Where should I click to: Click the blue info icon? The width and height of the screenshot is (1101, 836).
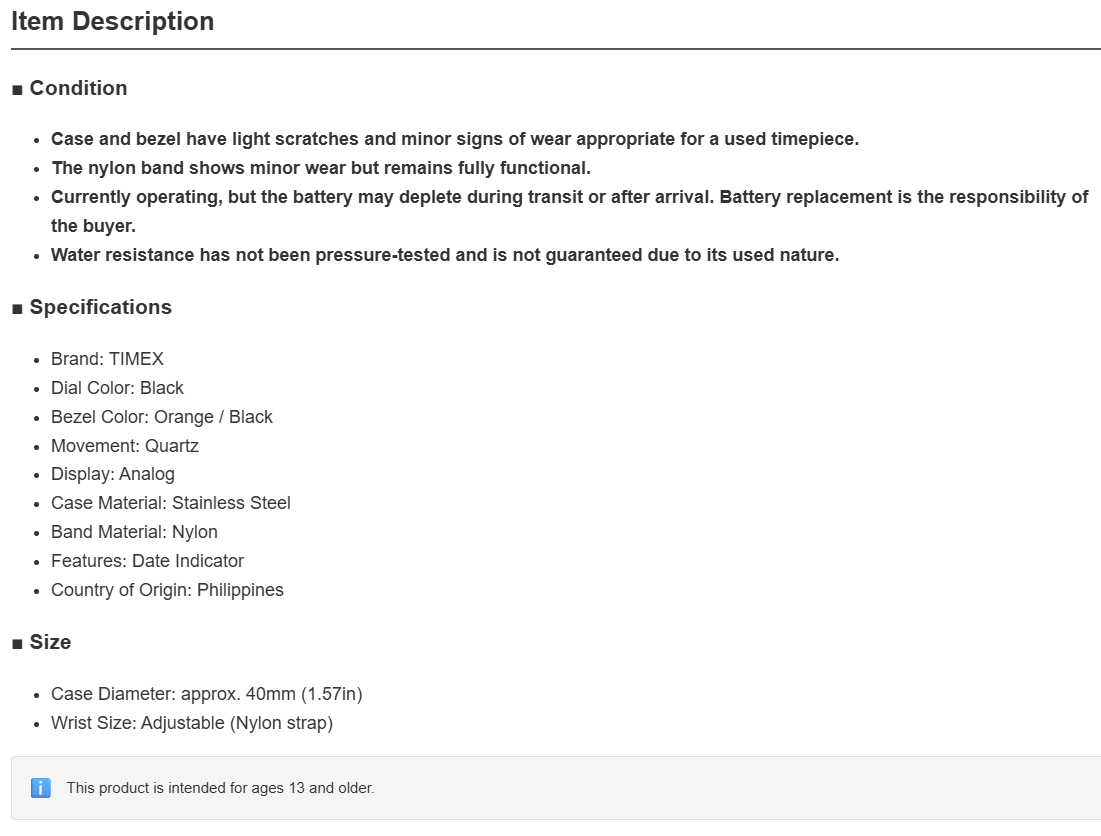point(41,788)
